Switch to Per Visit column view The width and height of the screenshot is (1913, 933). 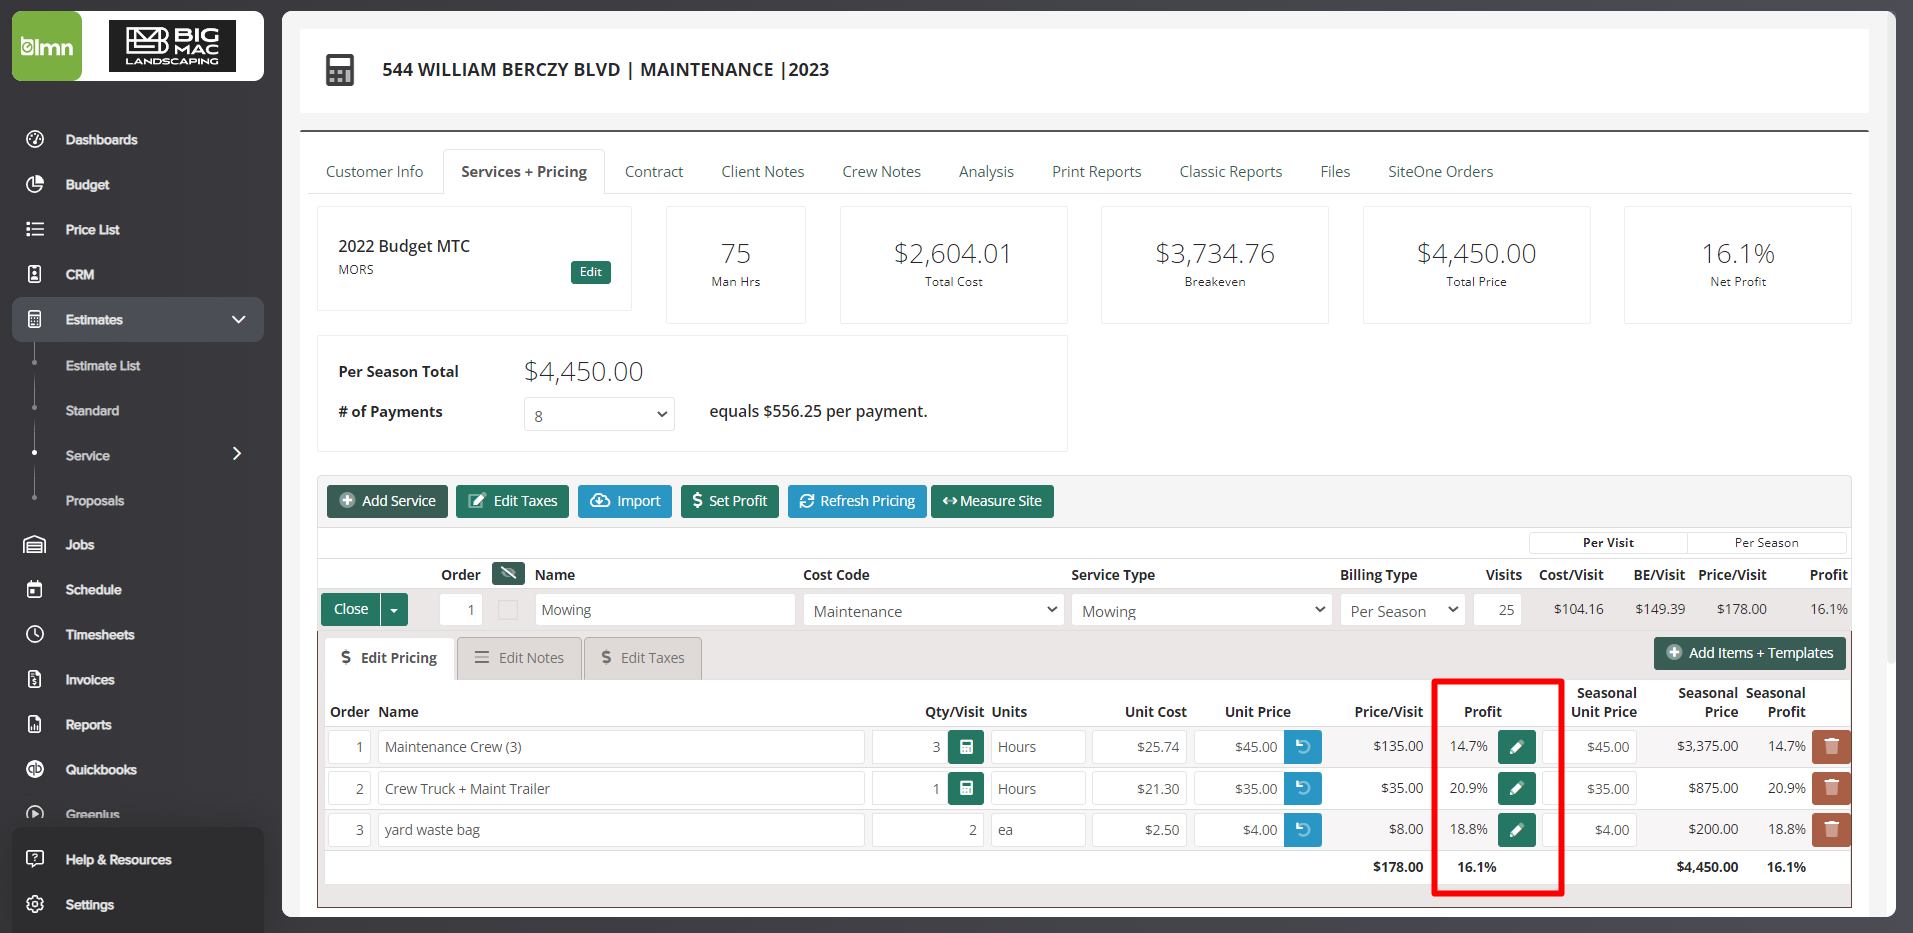[1607, 542]
